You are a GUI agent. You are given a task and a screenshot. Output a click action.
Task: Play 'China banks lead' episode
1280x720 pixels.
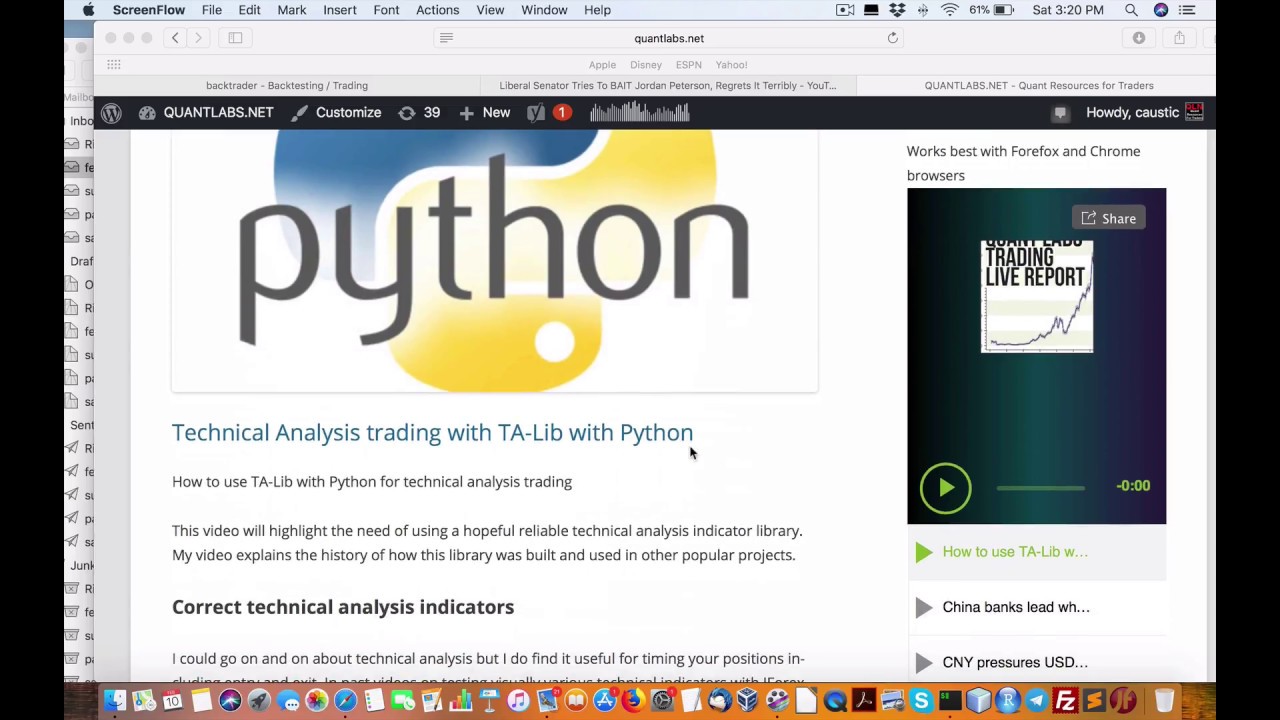(1036, 607)
